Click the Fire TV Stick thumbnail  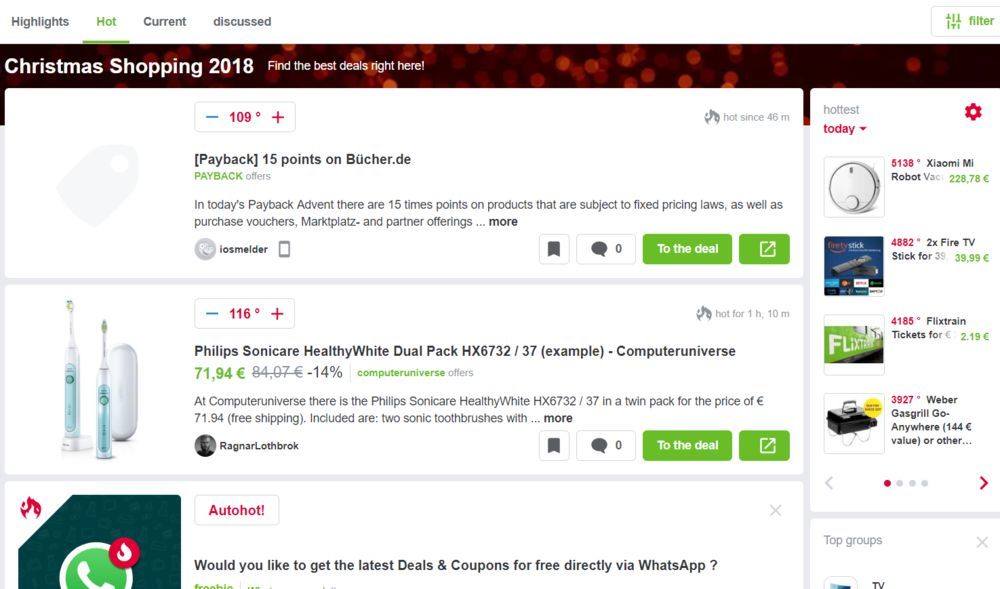(854, 266)
